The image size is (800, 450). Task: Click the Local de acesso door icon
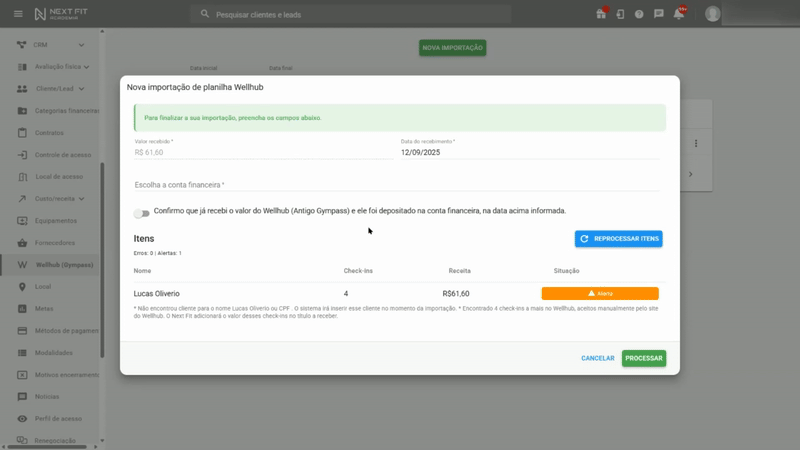point(22,177)
